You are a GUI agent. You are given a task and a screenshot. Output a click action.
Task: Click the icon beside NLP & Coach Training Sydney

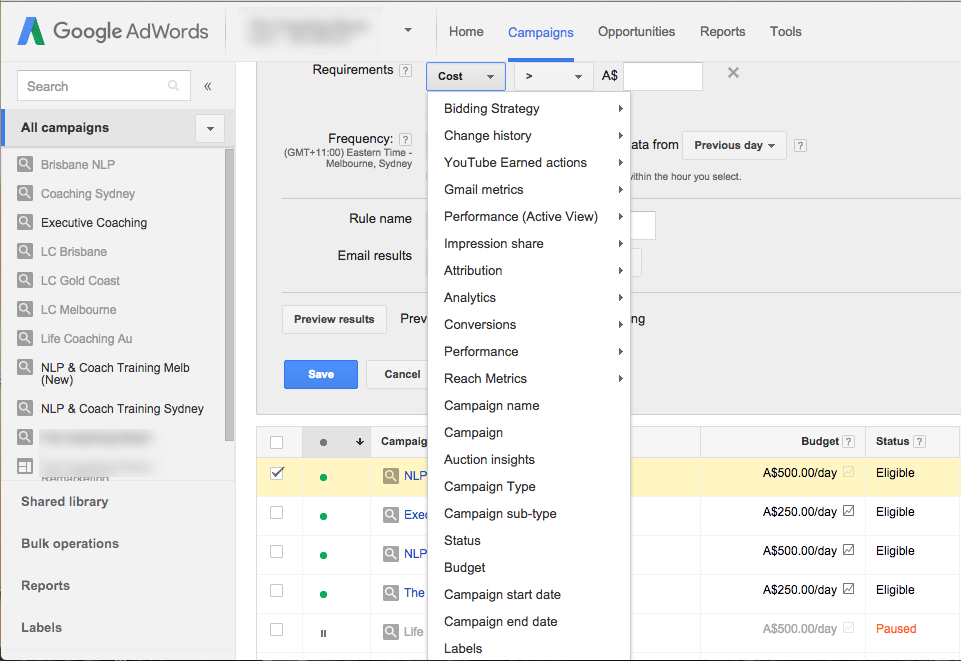click(25, 408)
